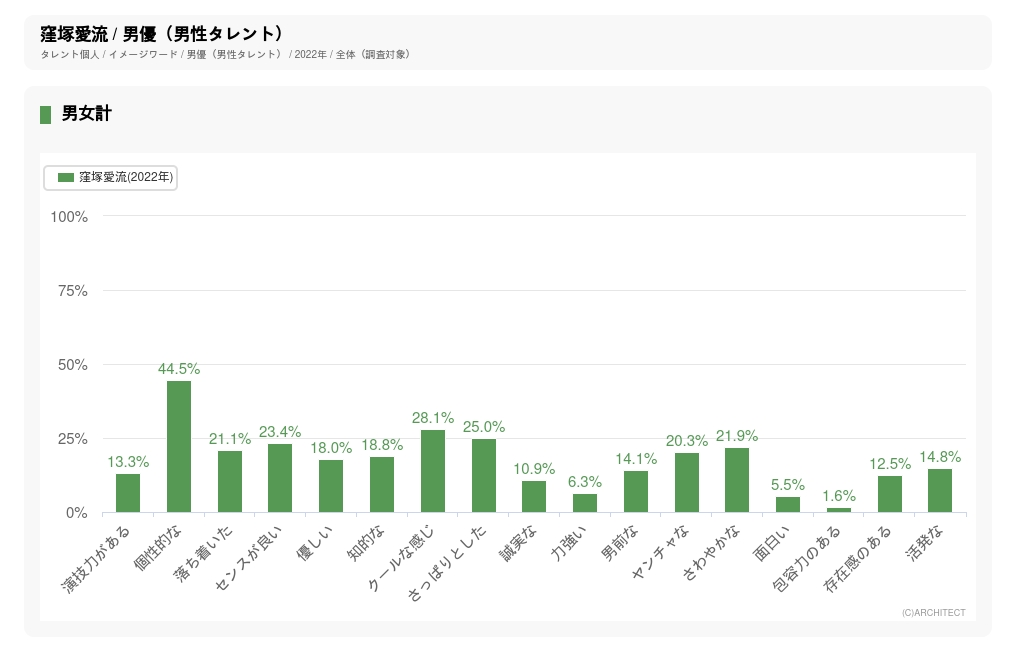Screen dimensions: 1024x653
Task: Select the 存在感のある bar at 12.5%
Action: [890, 494]
